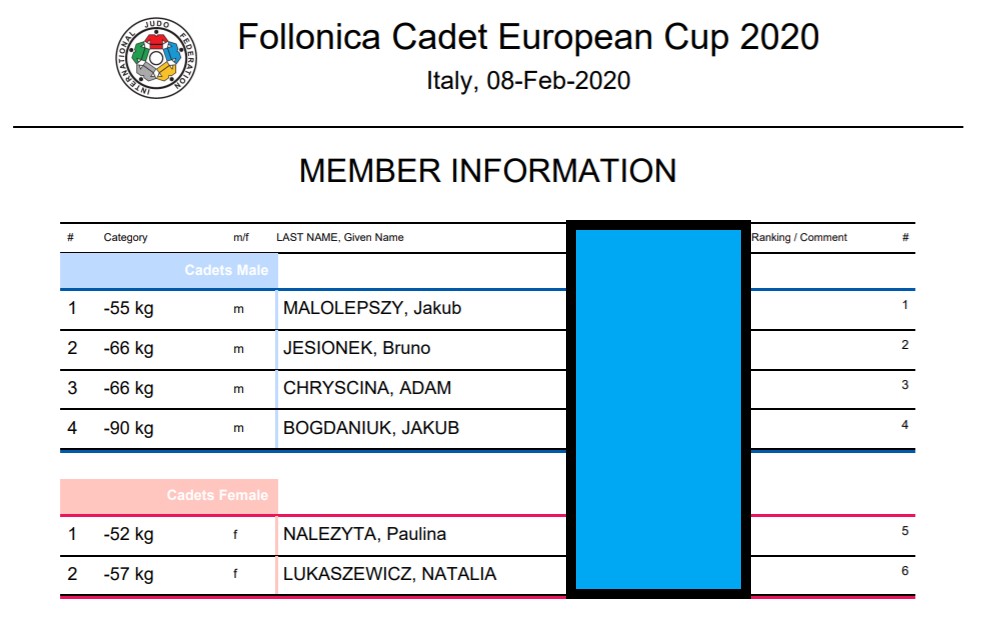
Task: Click the name NALEZYTA, Paulina
Action: click(365, 534)
